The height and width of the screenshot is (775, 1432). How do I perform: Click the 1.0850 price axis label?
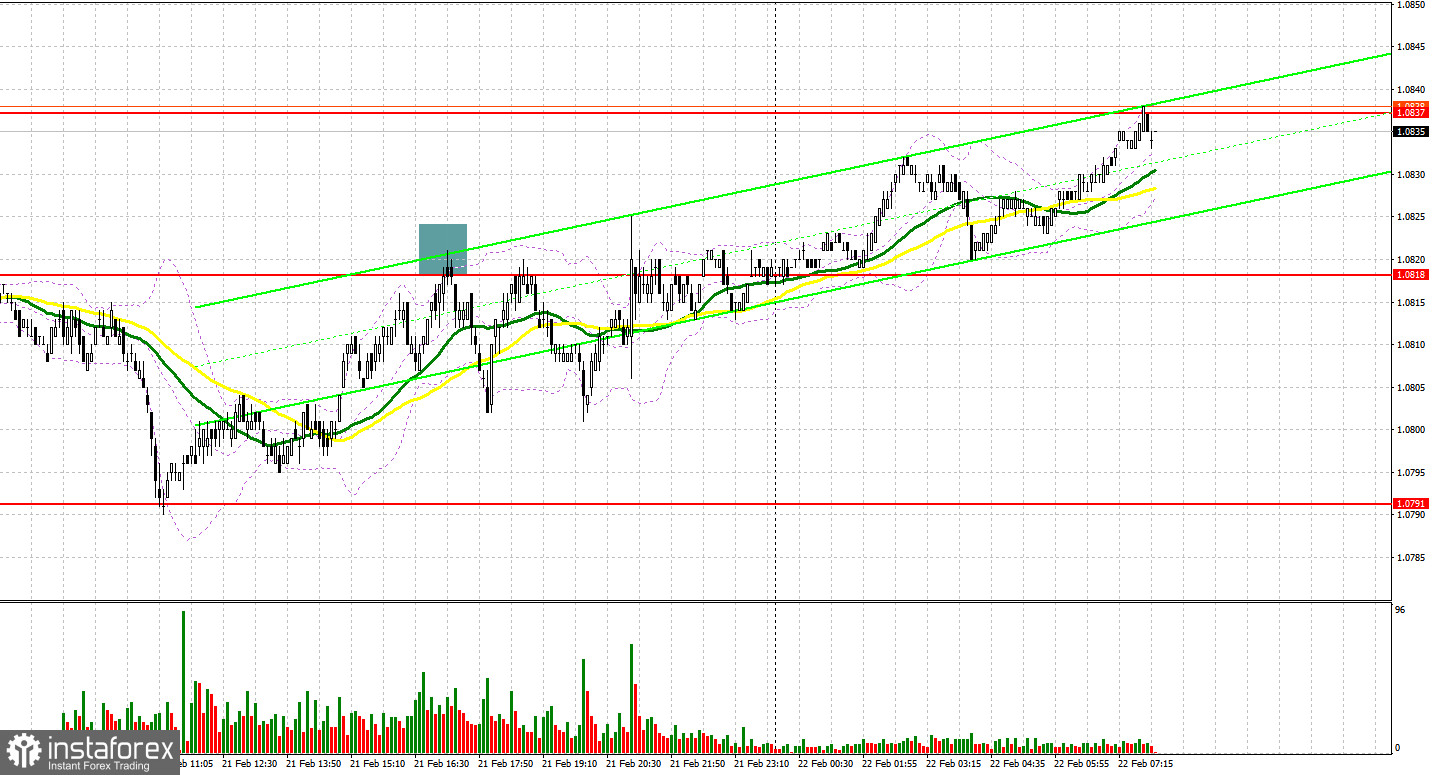pos(1410,4)
